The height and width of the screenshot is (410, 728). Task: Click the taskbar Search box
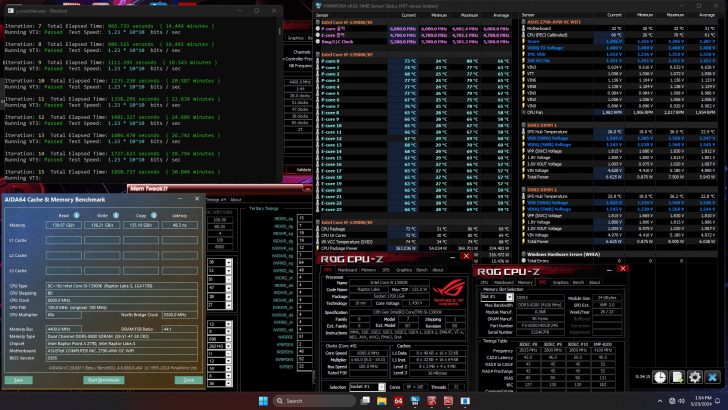(x=314, y=401)
